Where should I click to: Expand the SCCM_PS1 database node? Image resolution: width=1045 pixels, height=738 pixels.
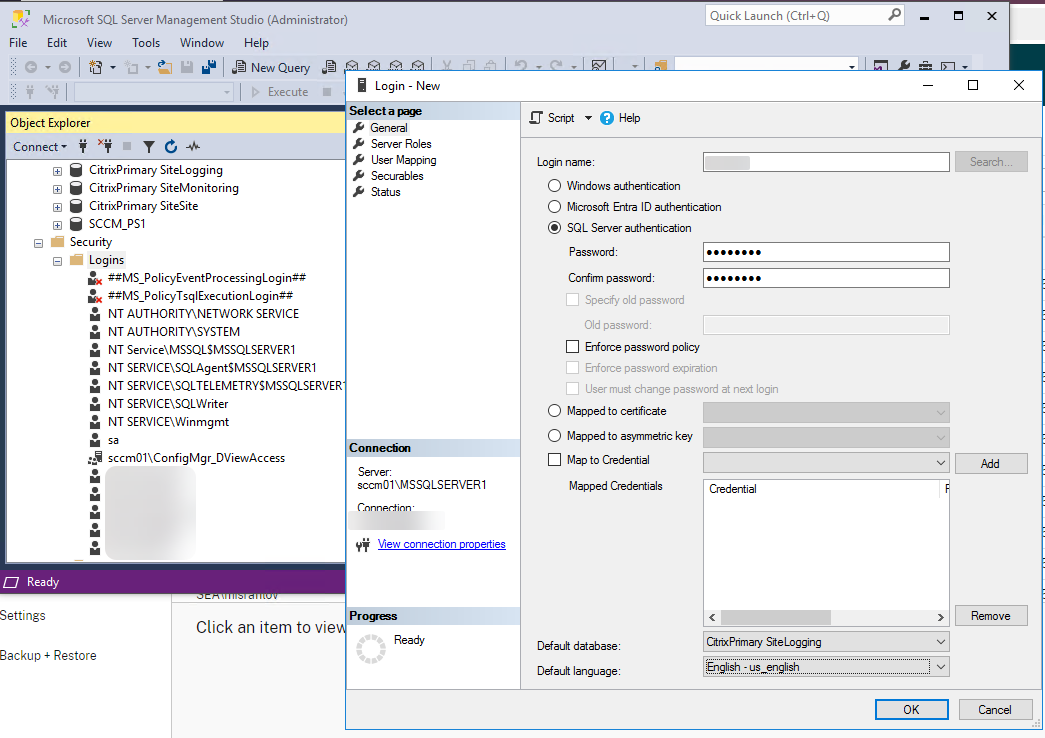[57, 225]
